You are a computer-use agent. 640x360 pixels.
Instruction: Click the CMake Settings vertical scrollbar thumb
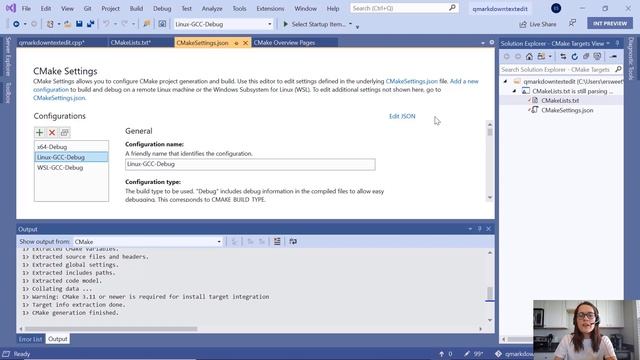pos(490,132)
